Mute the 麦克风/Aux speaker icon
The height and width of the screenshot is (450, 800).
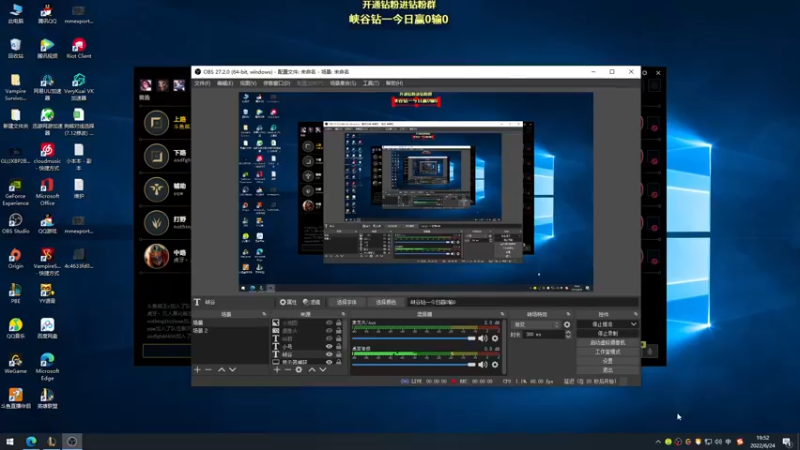click(x=483, y=338)
